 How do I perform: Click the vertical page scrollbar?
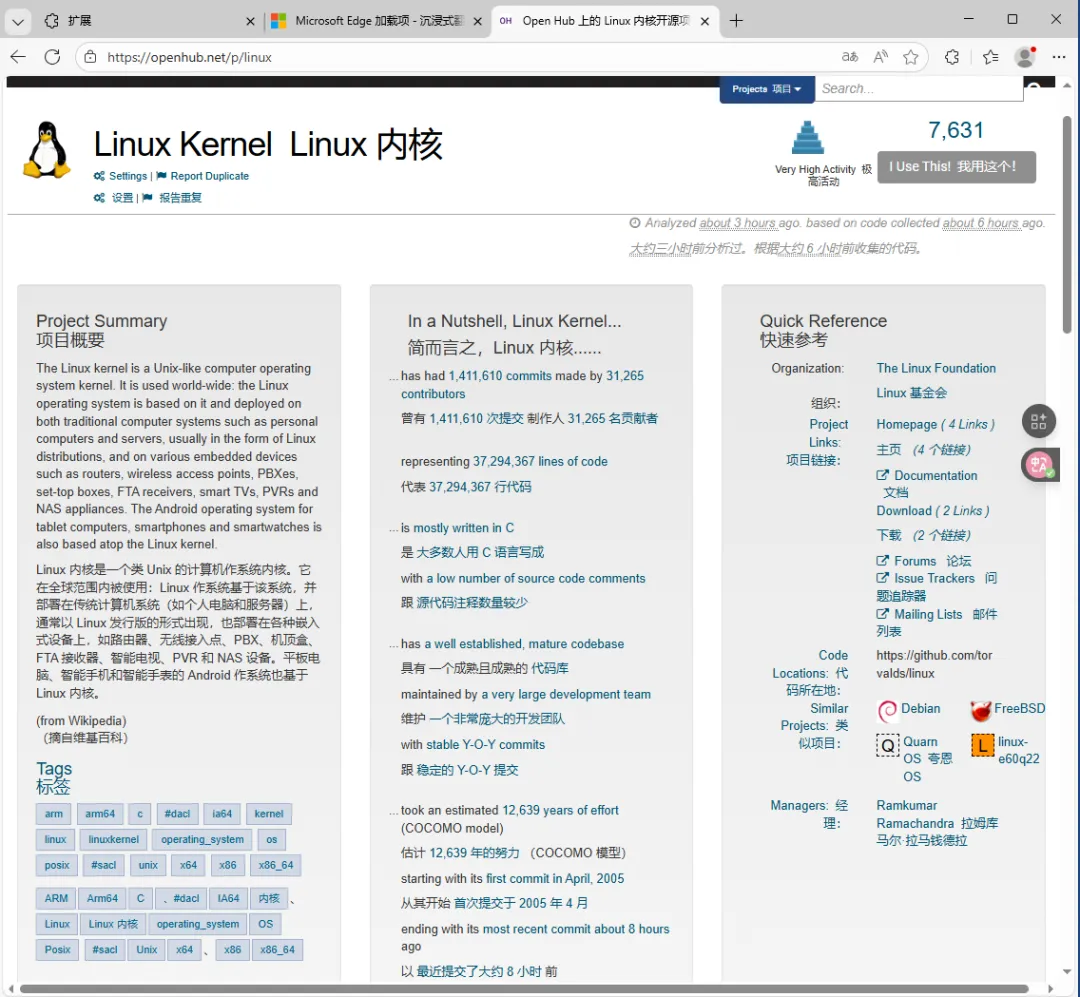click(1067, 224)
